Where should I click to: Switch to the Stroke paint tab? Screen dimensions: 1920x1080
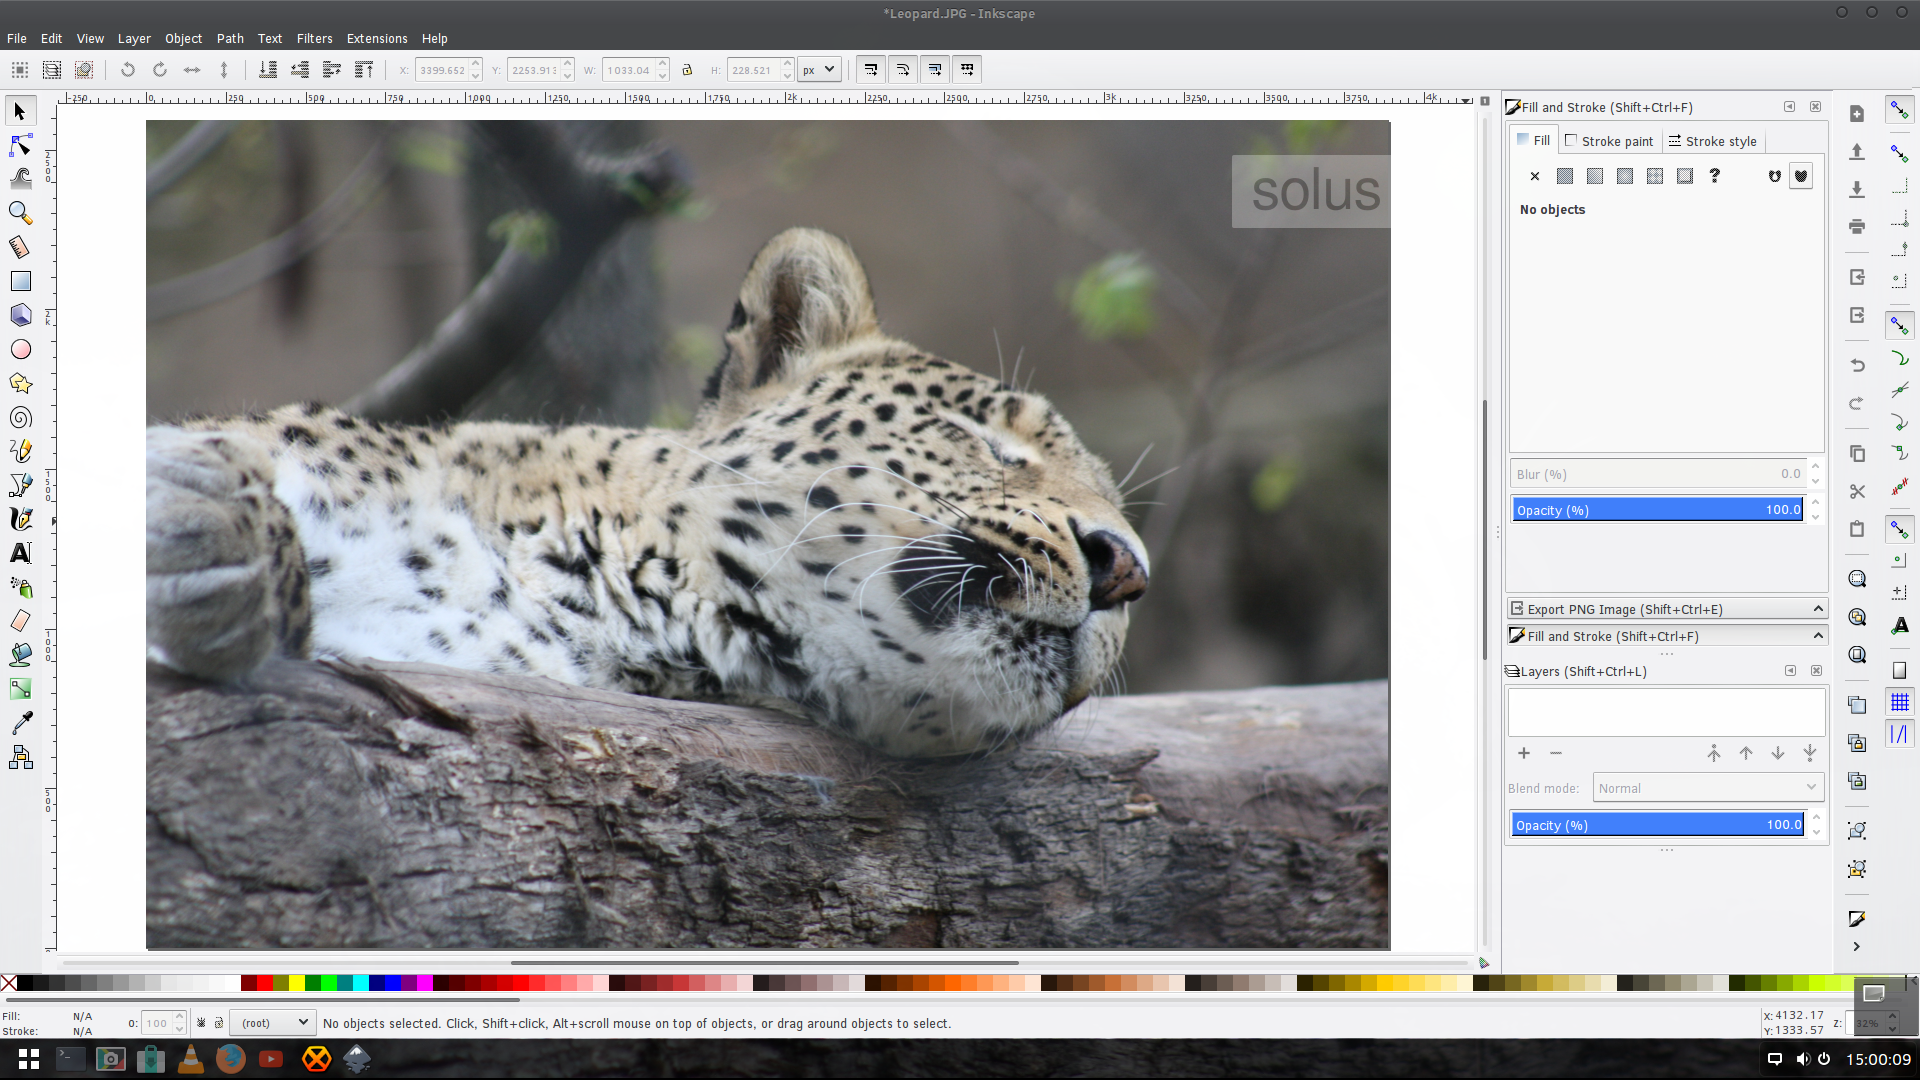coord(1609,141)
